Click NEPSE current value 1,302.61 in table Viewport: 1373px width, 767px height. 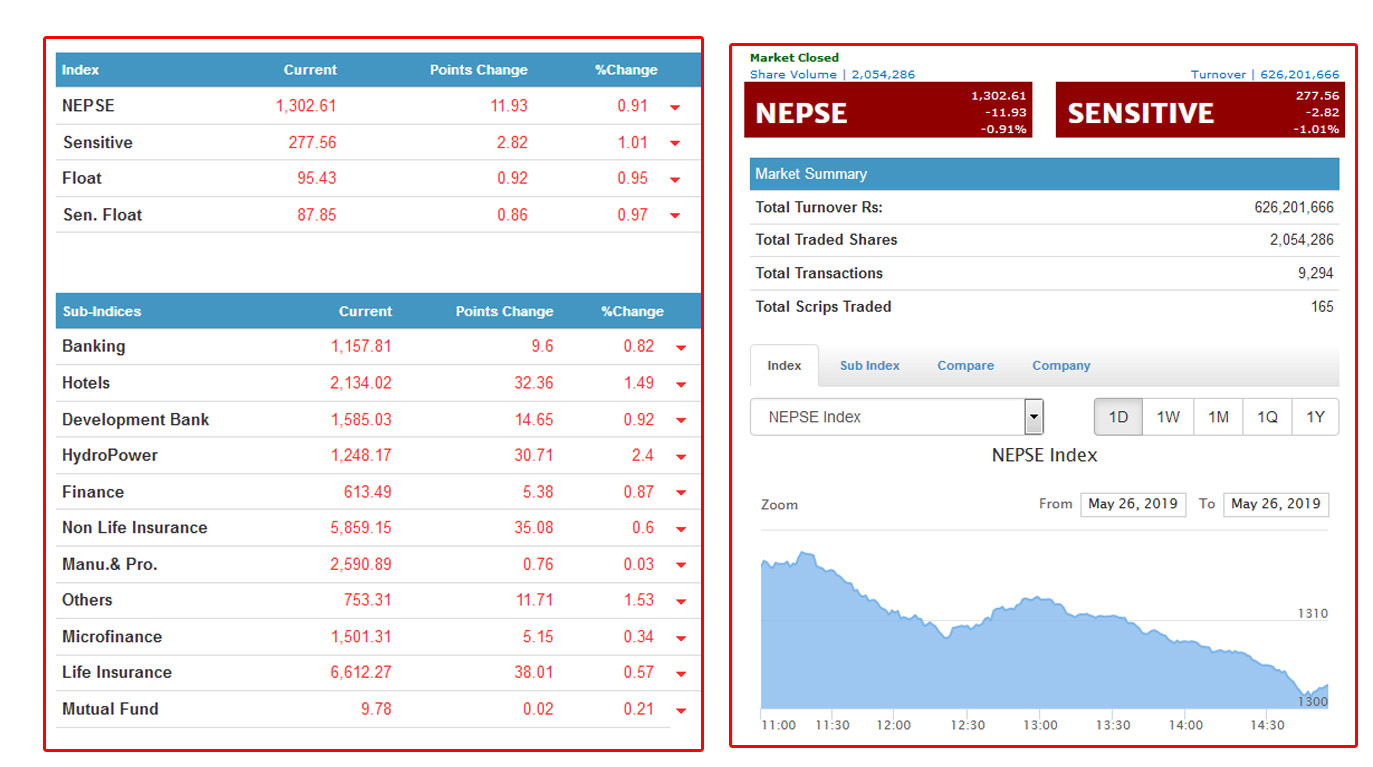point(306,106)
